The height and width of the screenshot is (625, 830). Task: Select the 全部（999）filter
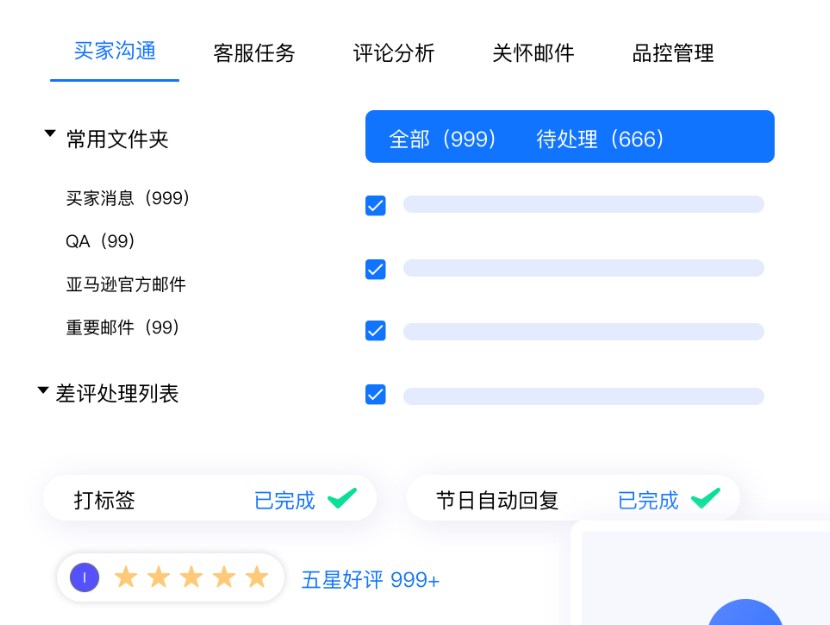point(443,139)
